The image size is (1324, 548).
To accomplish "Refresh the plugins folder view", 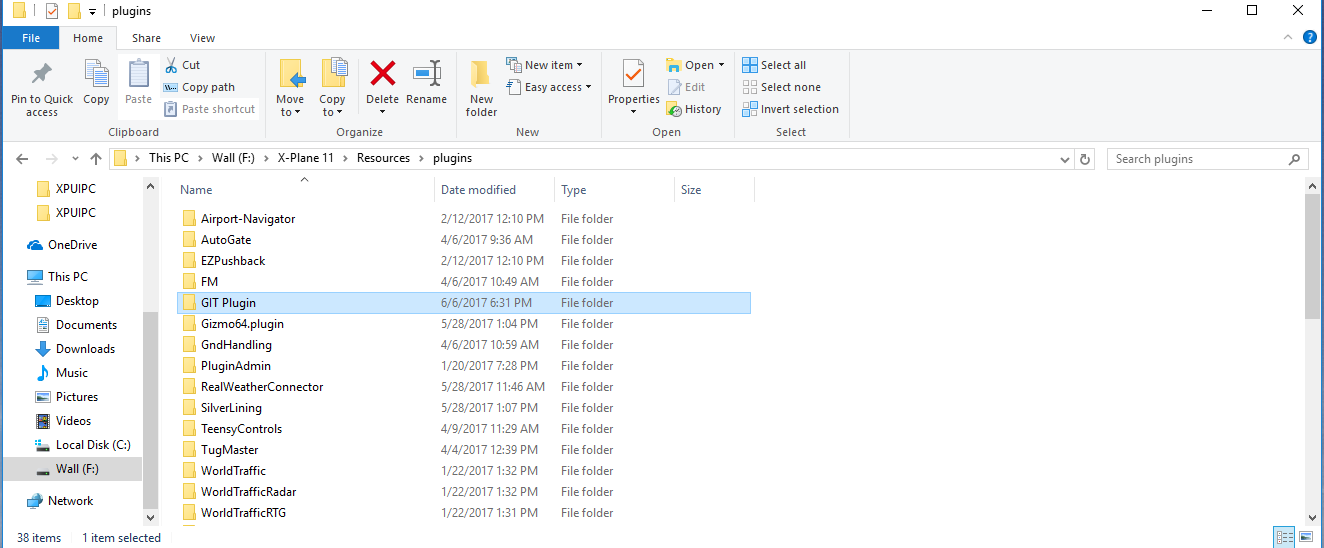I will (x=1086, y=159).
